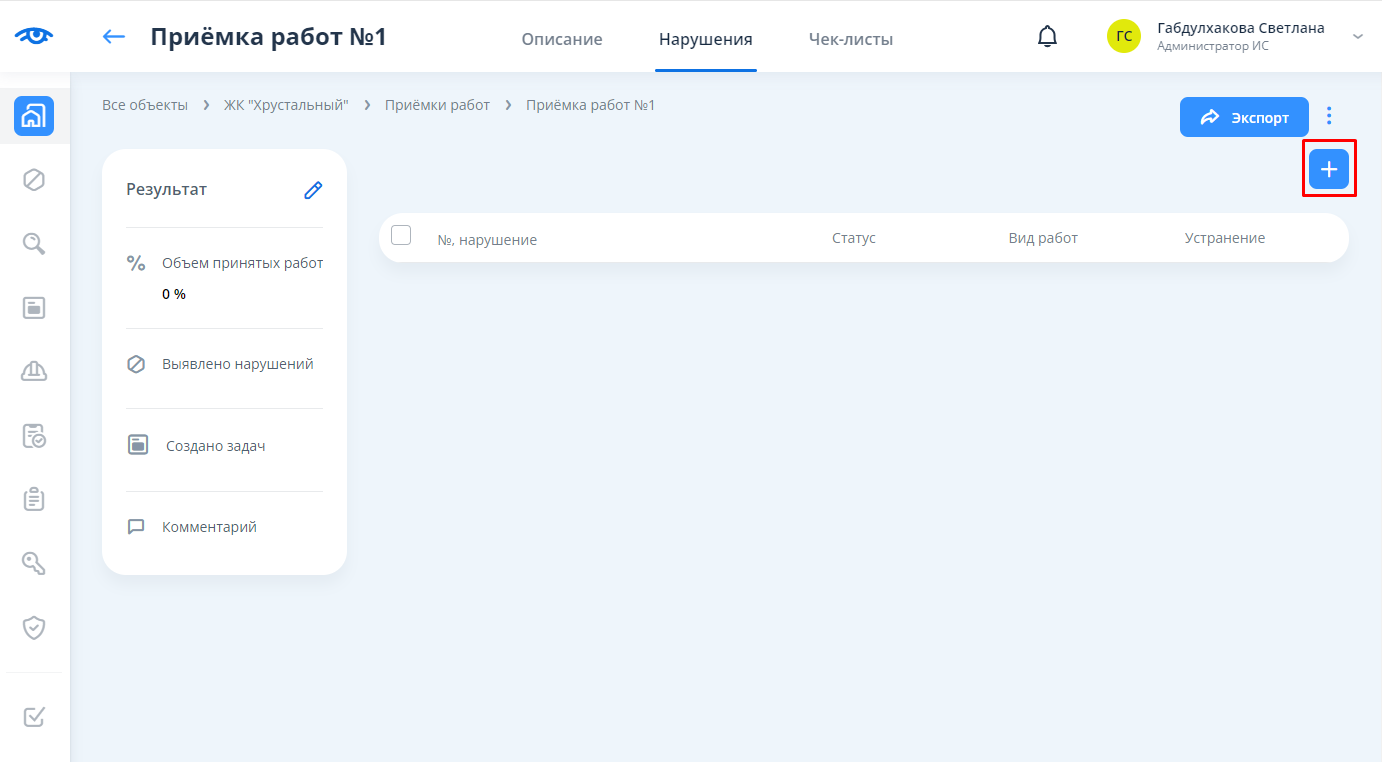Open the notifications bell
The height and width of the screenshot is (762, 1382).
[x=1046, y=37]
